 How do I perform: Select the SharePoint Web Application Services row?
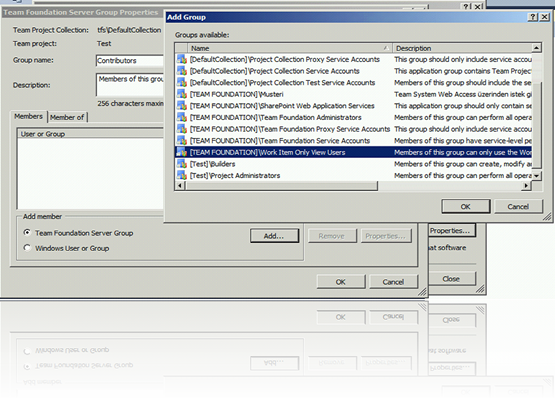pos(353,106)
